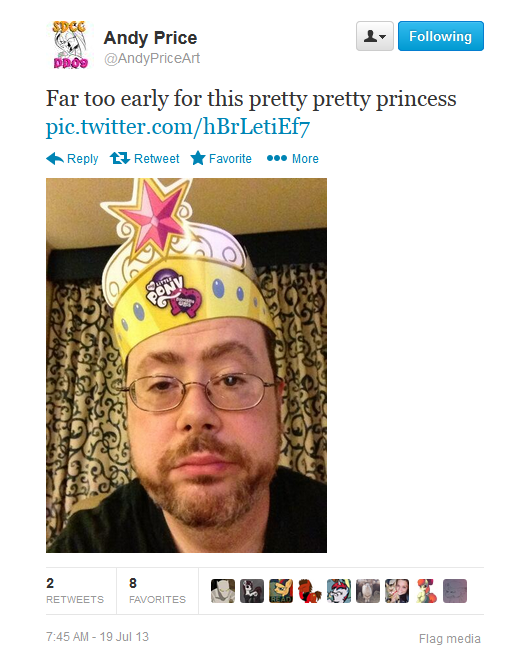Open the user actions dropdown button
The width and height of the screenshot is (528, 669).
tap(374, 36)
